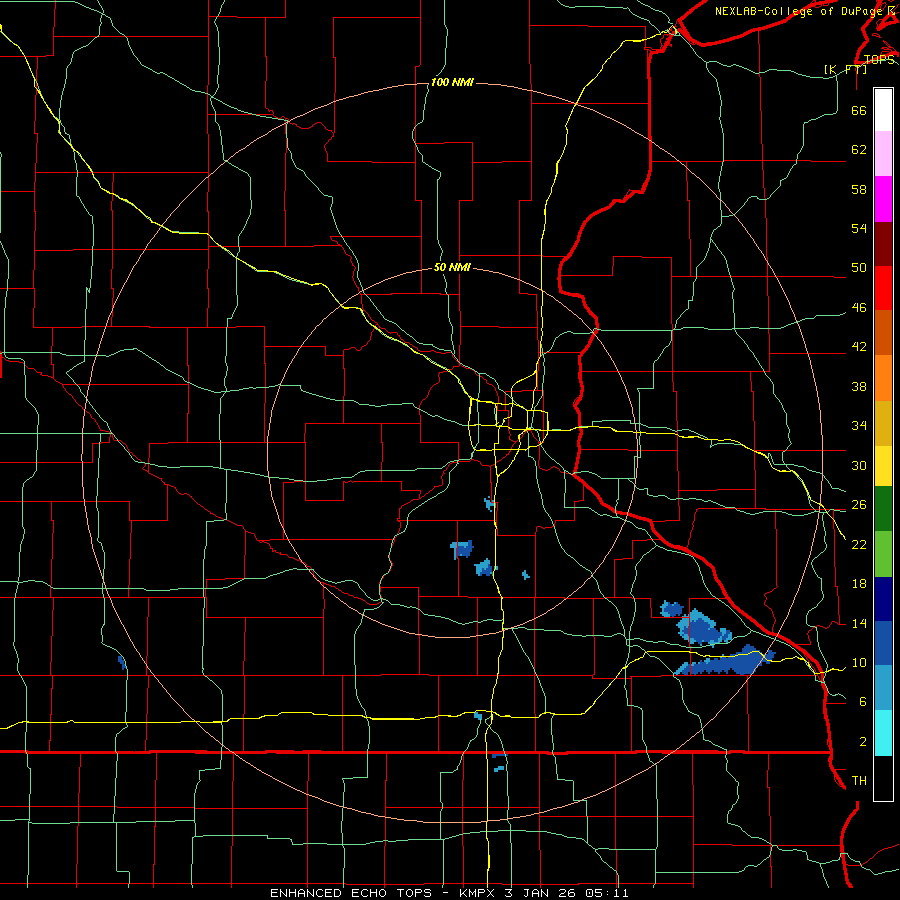This screenshot has width=900, height=900.
Task: Pick the white legend swatch
Action: (x=883, y=110)
